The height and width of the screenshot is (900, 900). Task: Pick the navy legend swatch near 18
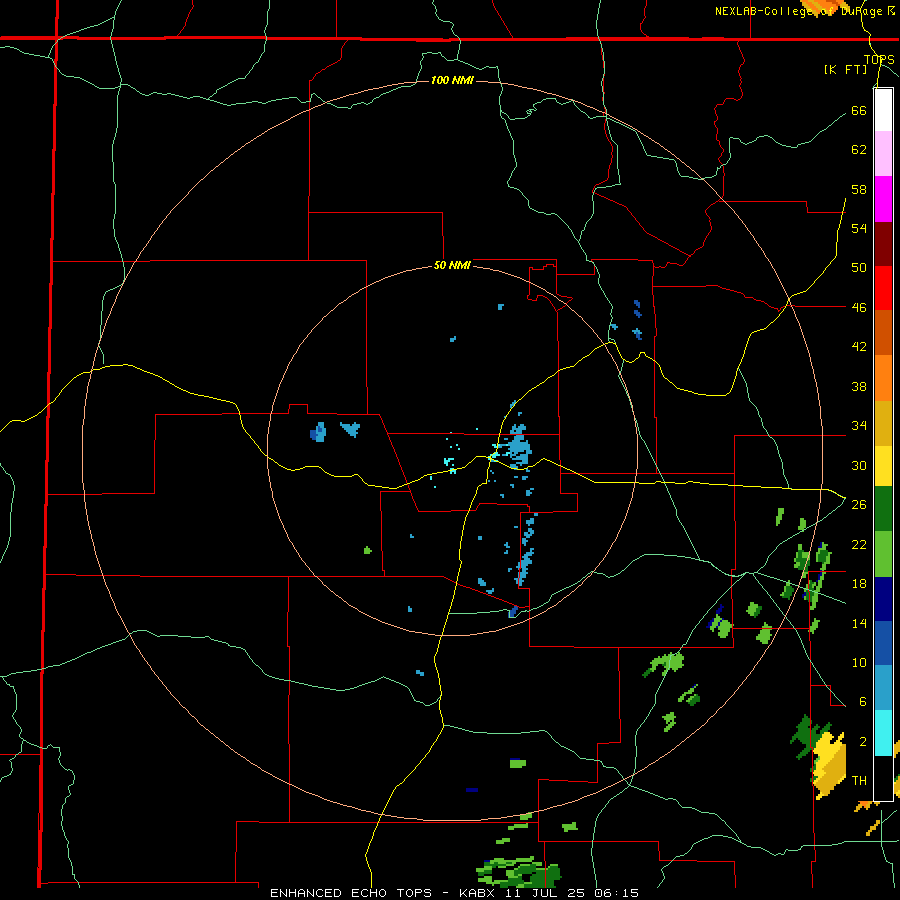pyautogui.click(x=883, y=599)
